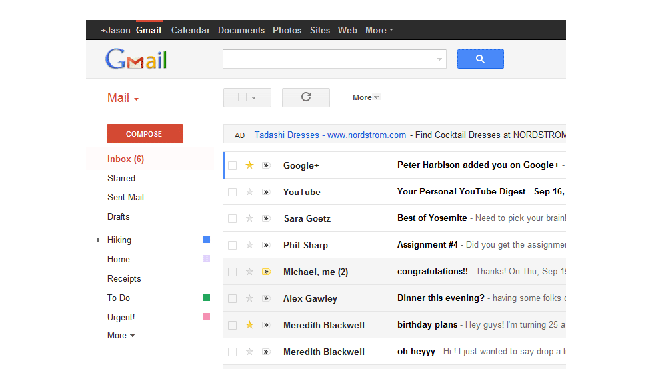Screen dimensions: 652x390
Task: Star the oh heyyy email
Action: pyautogui.click(x=249, y=352)
